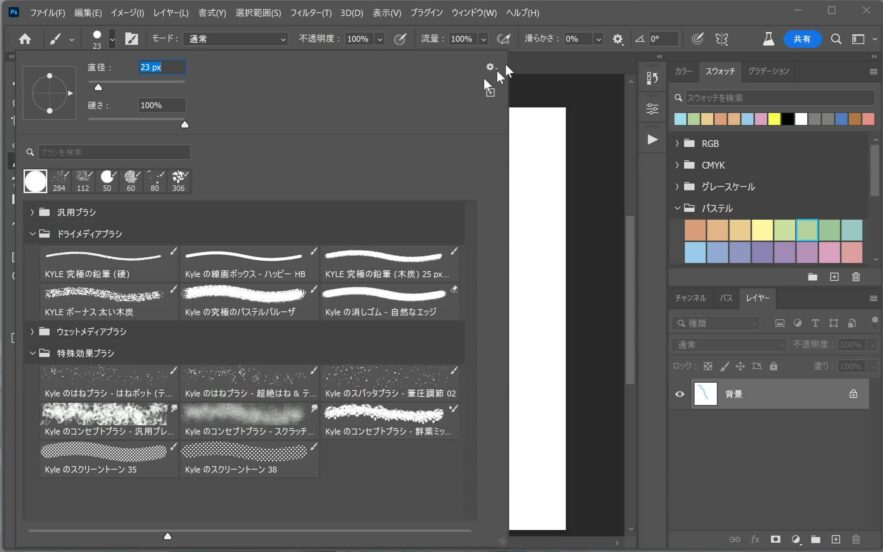
Task: Open the symmetry paint butterfly options
Action: (x=721, y=39)
